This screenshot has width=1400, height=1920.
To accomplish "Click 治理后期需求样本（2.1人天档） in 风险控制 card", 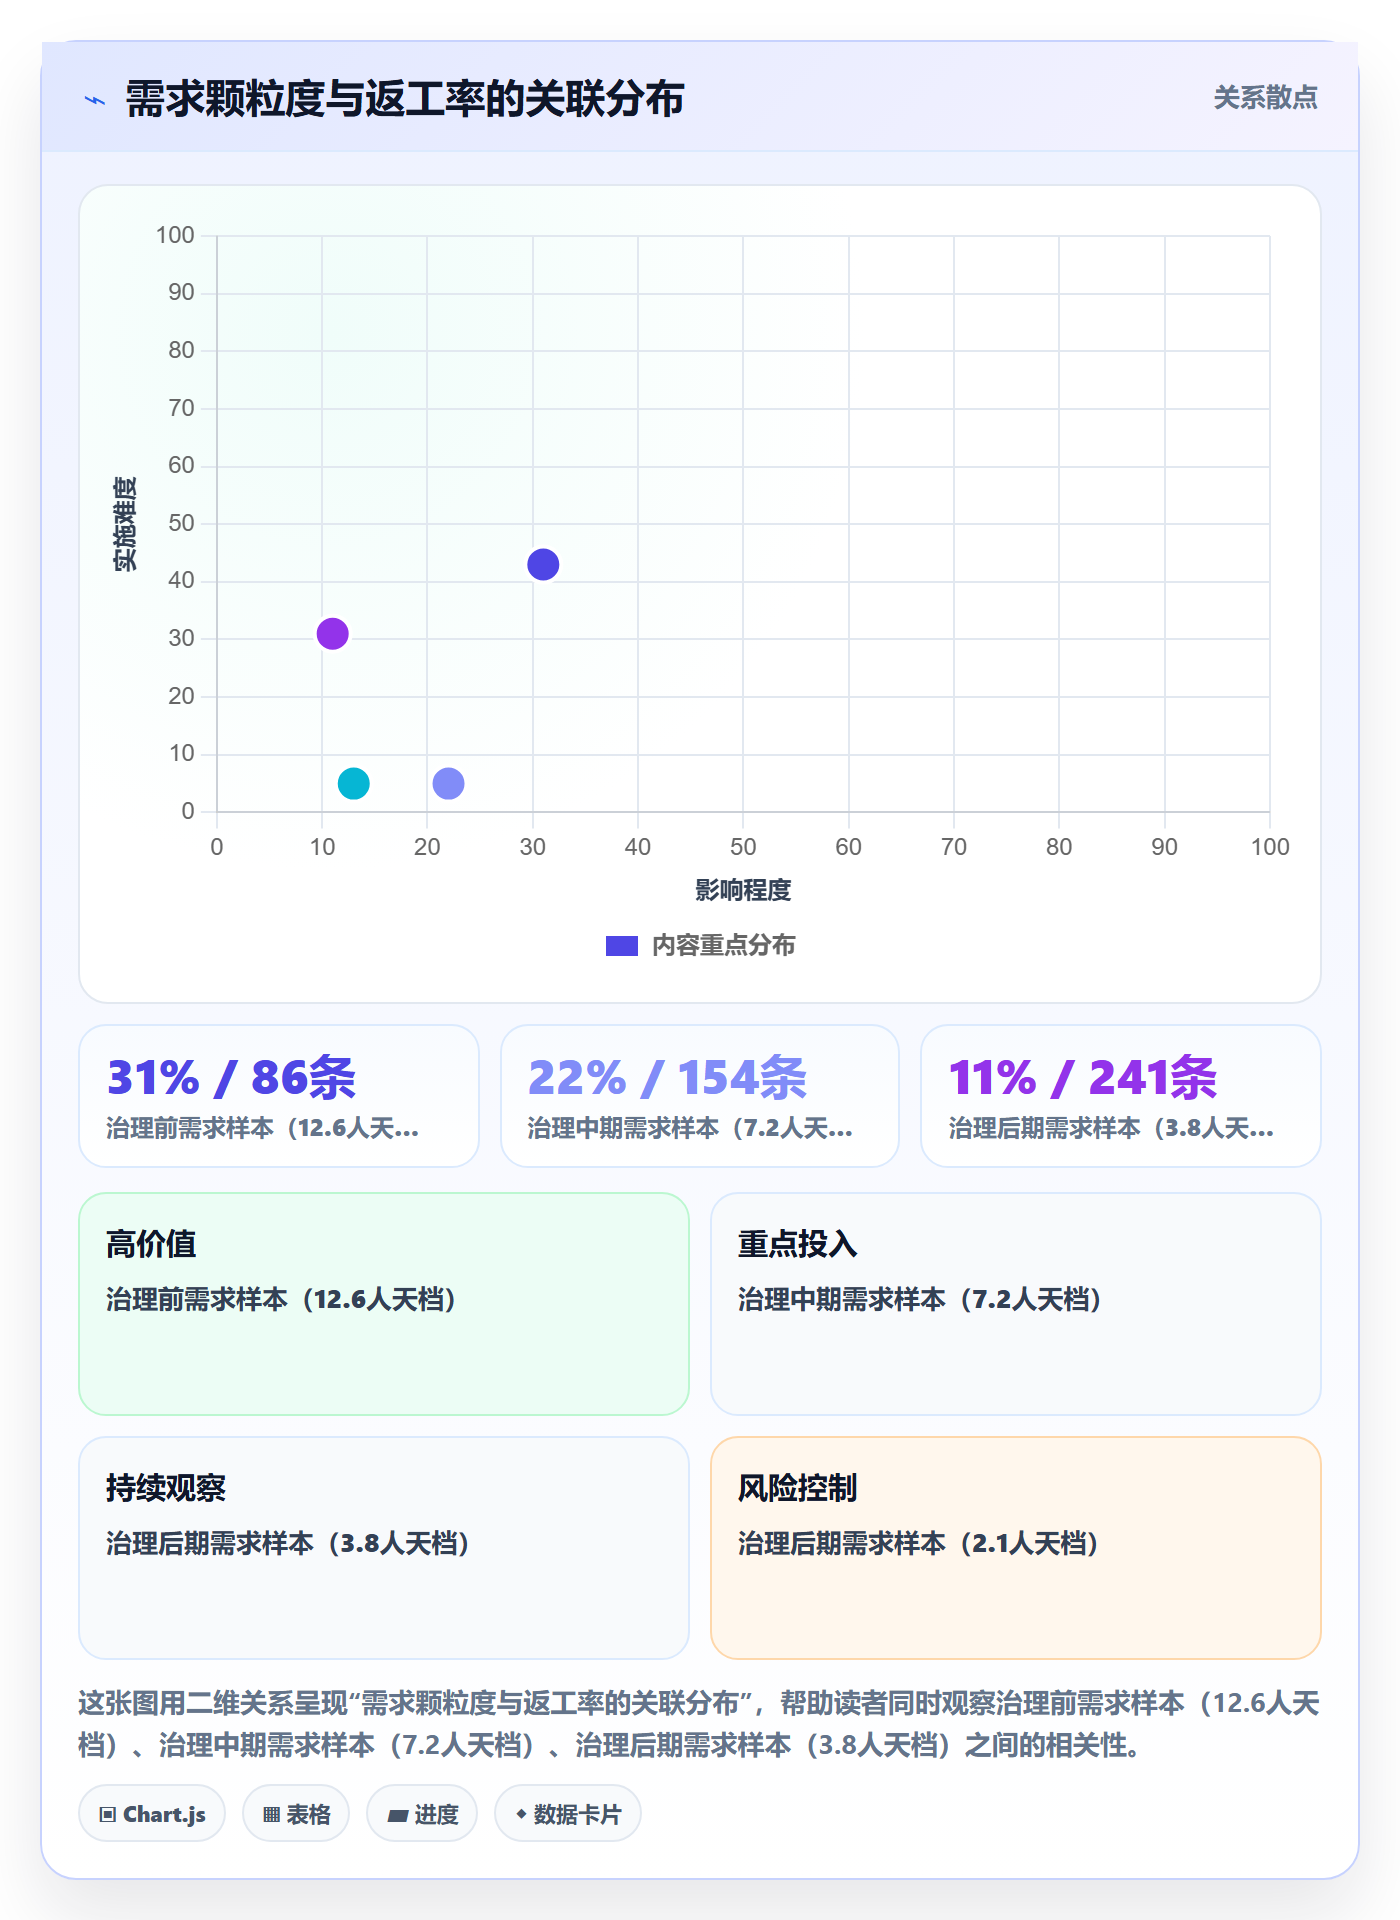I will [920, 1543].
